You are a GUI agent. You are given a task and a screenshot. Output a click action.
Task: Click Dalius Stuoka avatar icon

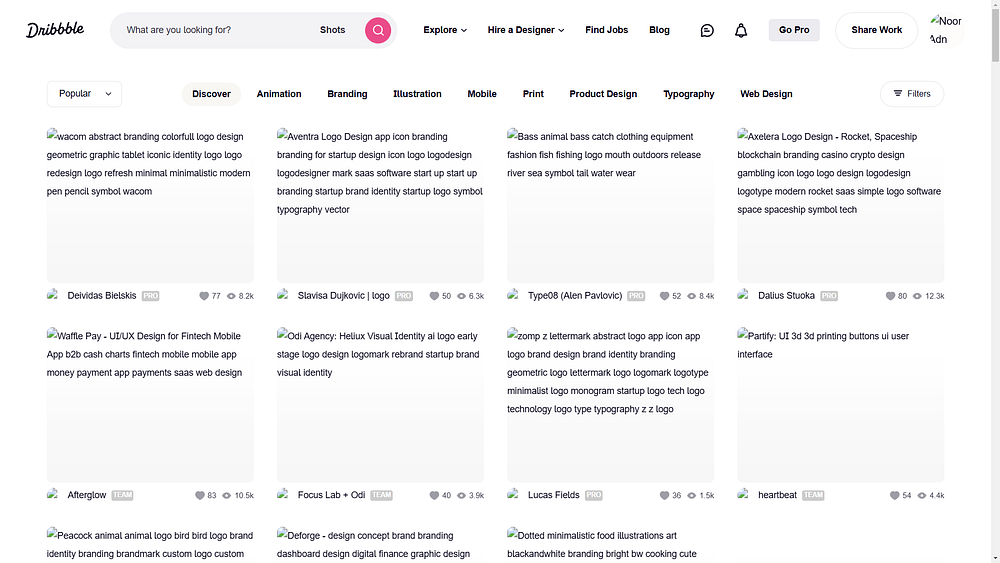744,295
